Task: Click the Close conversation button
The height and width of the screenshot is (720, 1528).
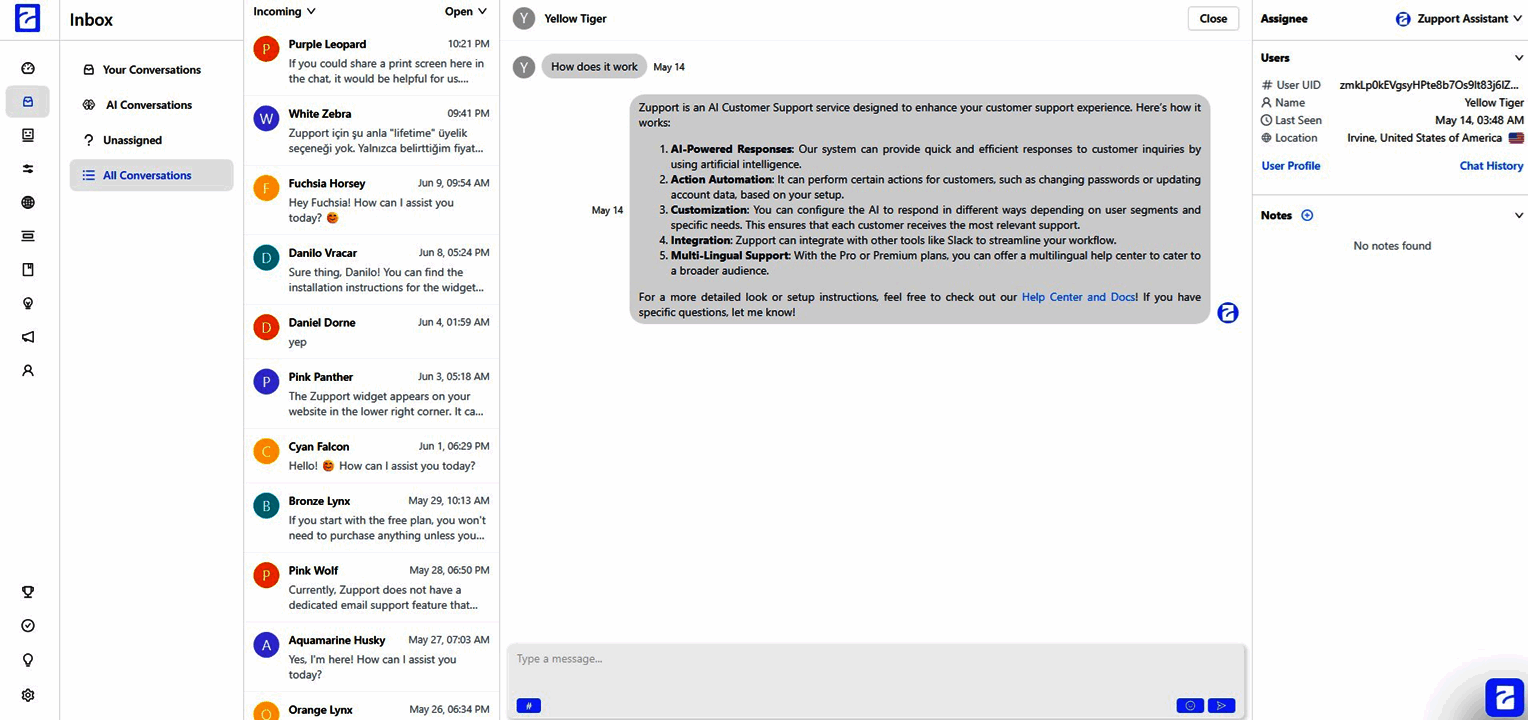Action: click(1213, 18)
